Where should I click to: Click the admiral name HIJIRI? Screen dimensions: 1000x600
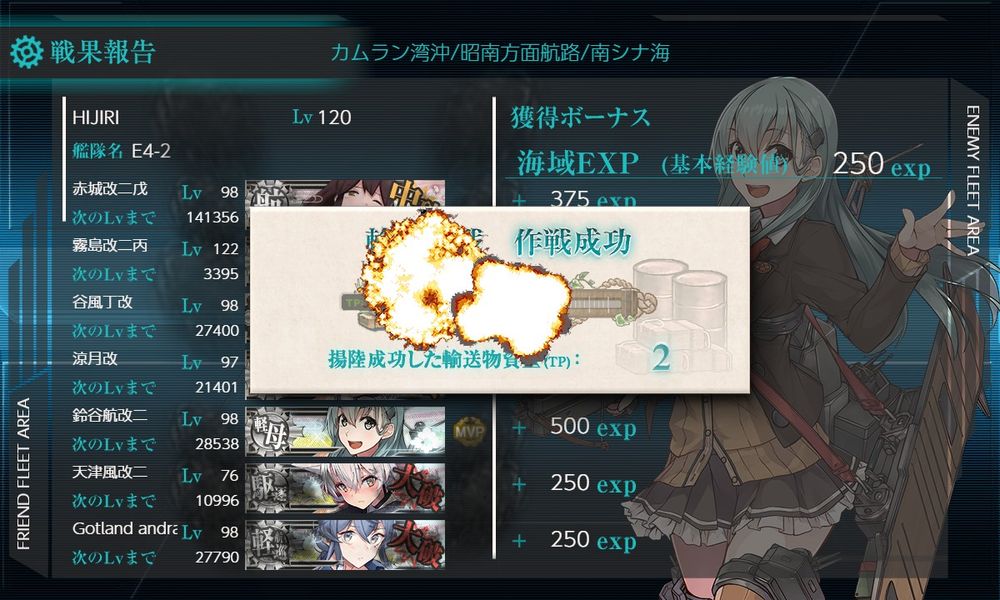tap(96, 117)
